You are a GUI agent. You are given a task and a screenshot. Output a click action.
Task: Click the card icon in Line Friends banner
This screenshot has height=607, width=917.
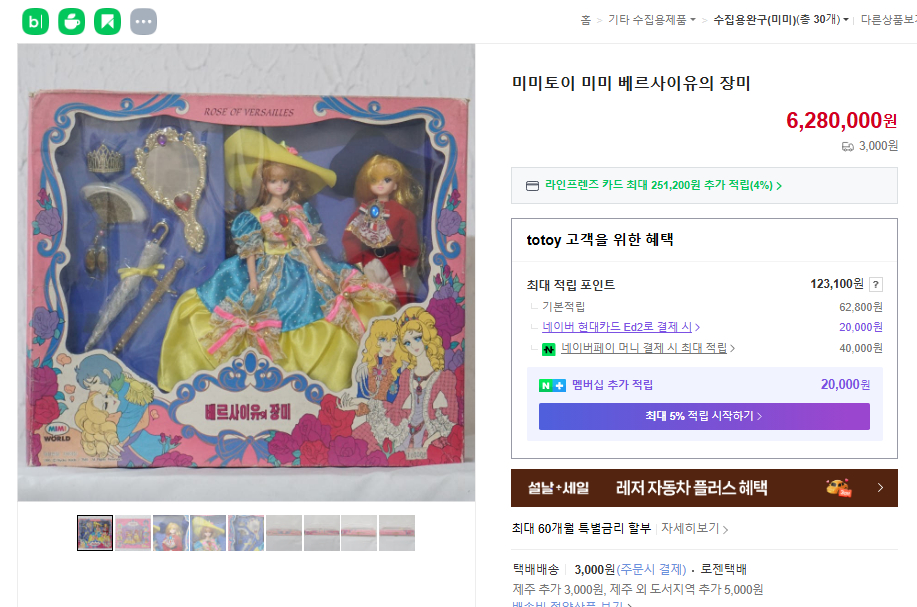[532, 186]
